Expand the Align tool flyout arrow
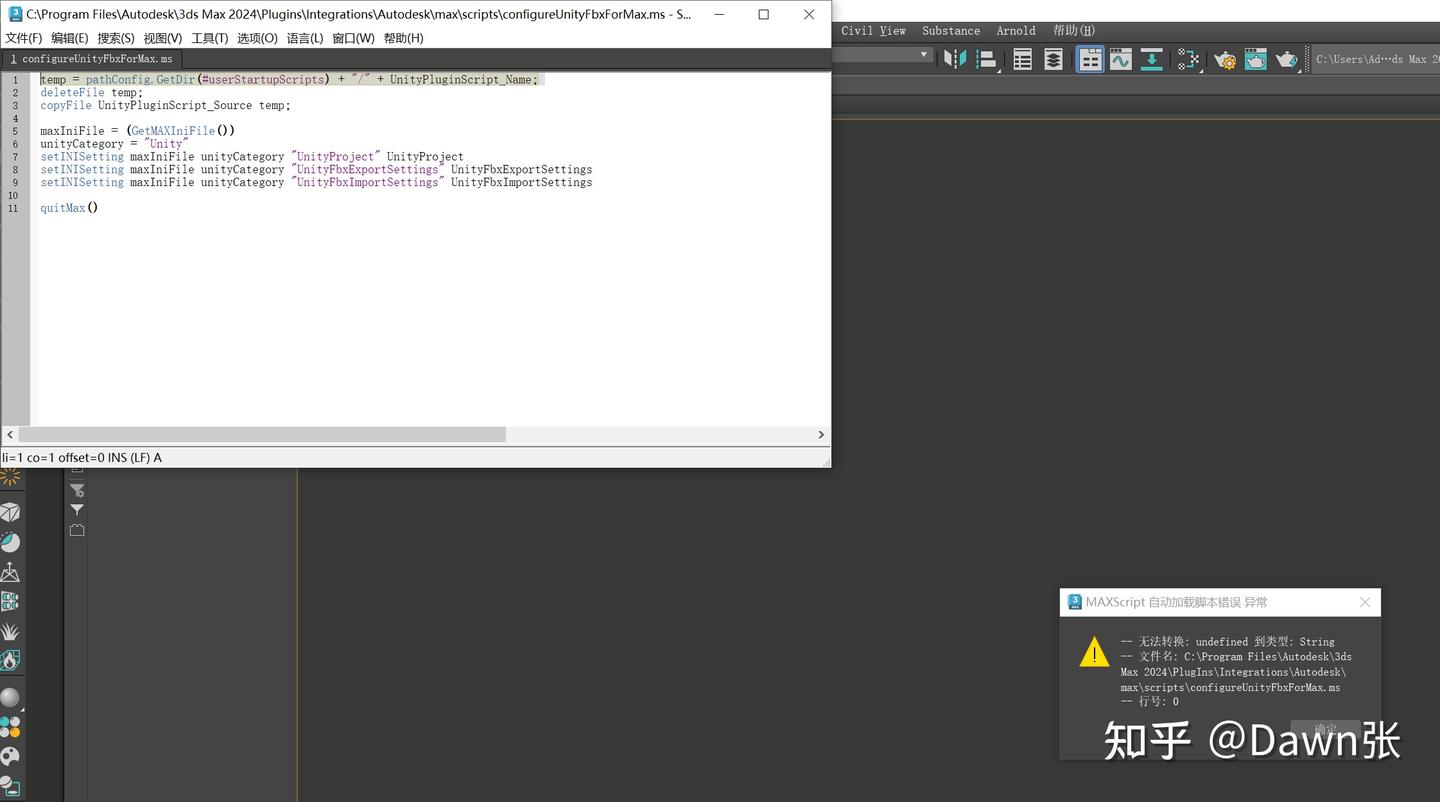The image size is (1440, 802). point(997,70)
